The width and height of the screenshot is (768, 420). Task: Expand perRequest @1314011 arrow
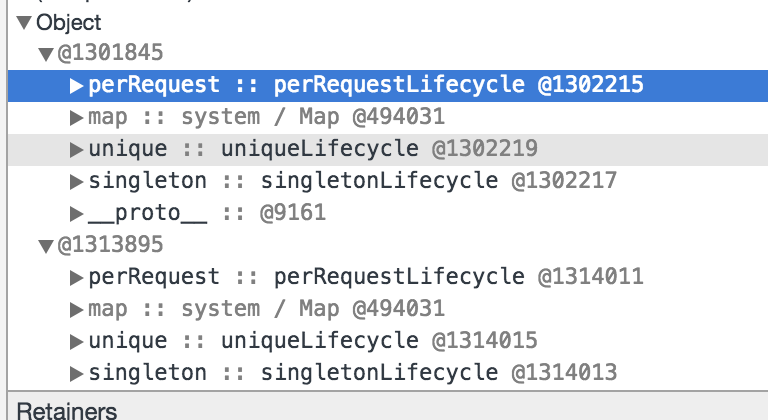76,277
